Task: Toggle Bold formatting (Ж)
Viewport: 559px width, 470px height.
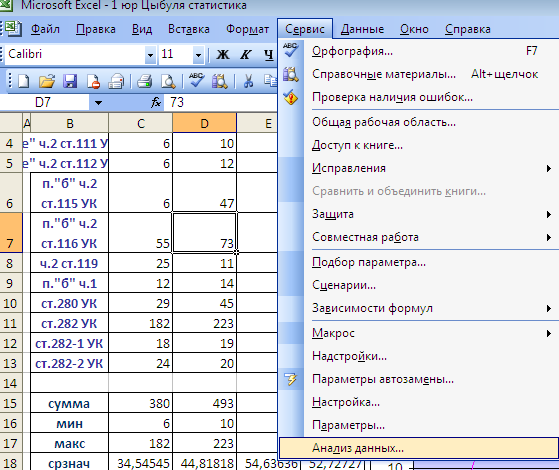Action: click(223, 55)
